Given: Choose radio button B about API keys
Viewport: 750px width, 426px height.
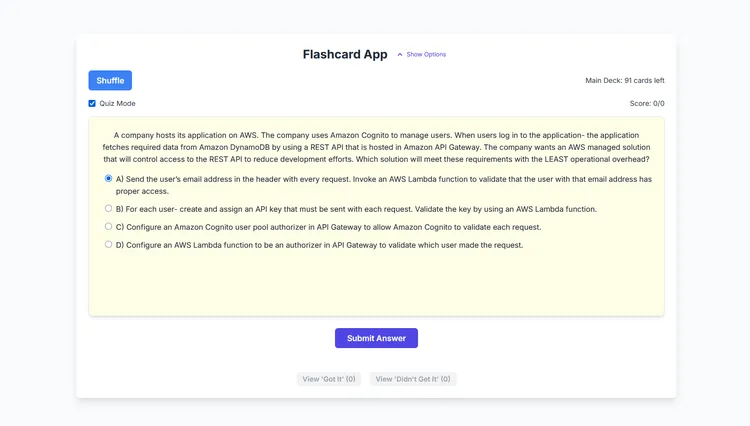Looking at the screenshot, I should [x=109, y=208].
